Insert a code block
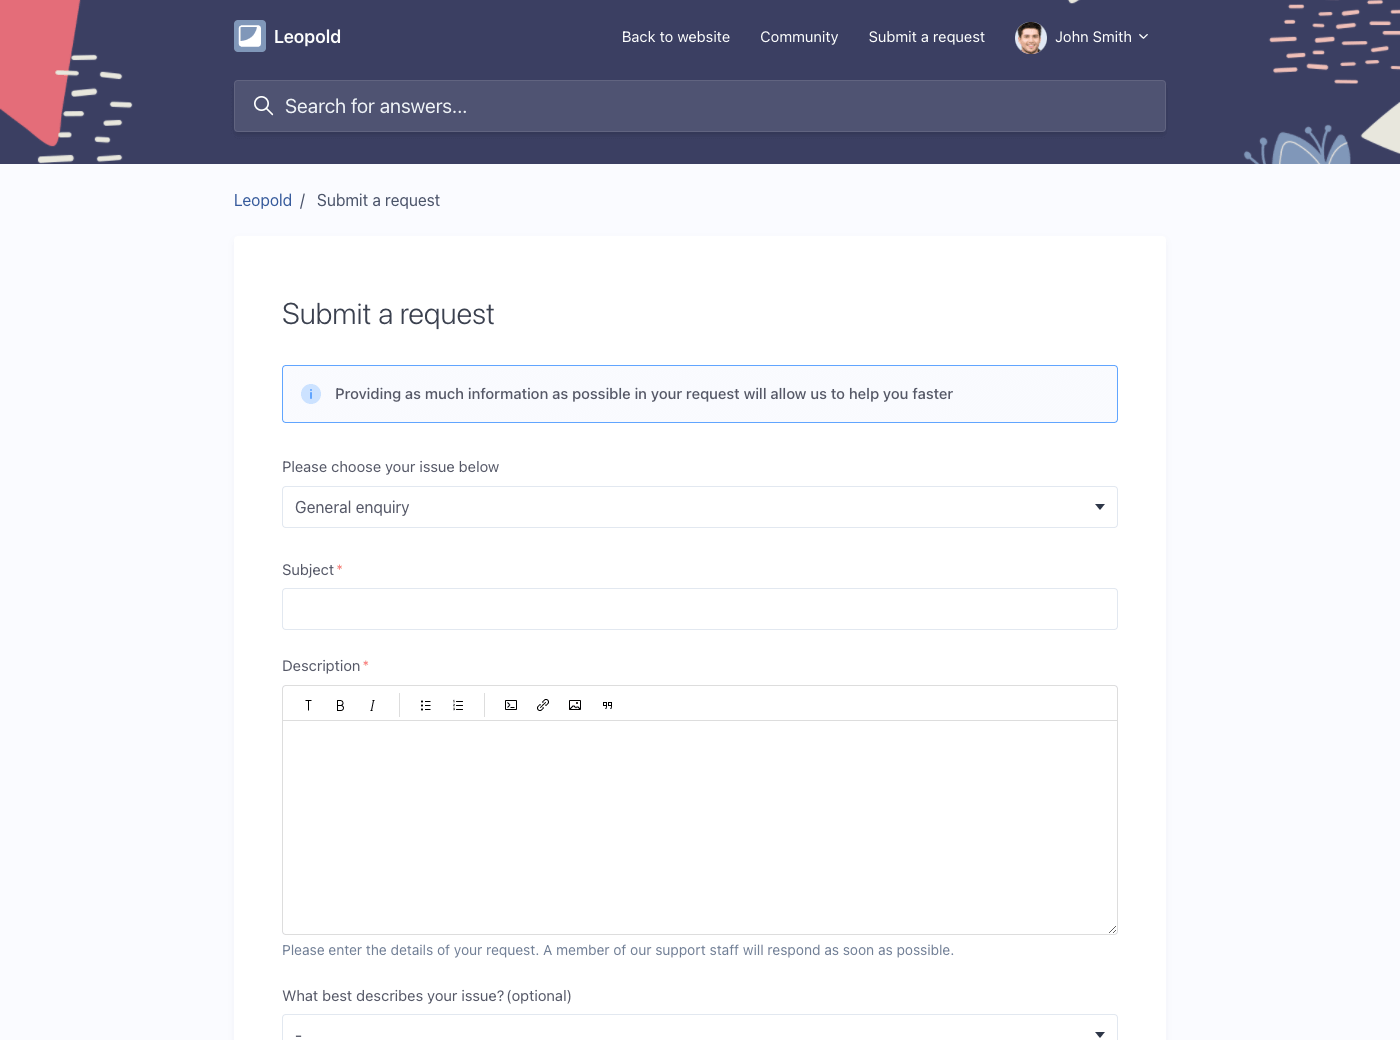1400x1040 pixels. pyautogui.click(x=511, y=706)
